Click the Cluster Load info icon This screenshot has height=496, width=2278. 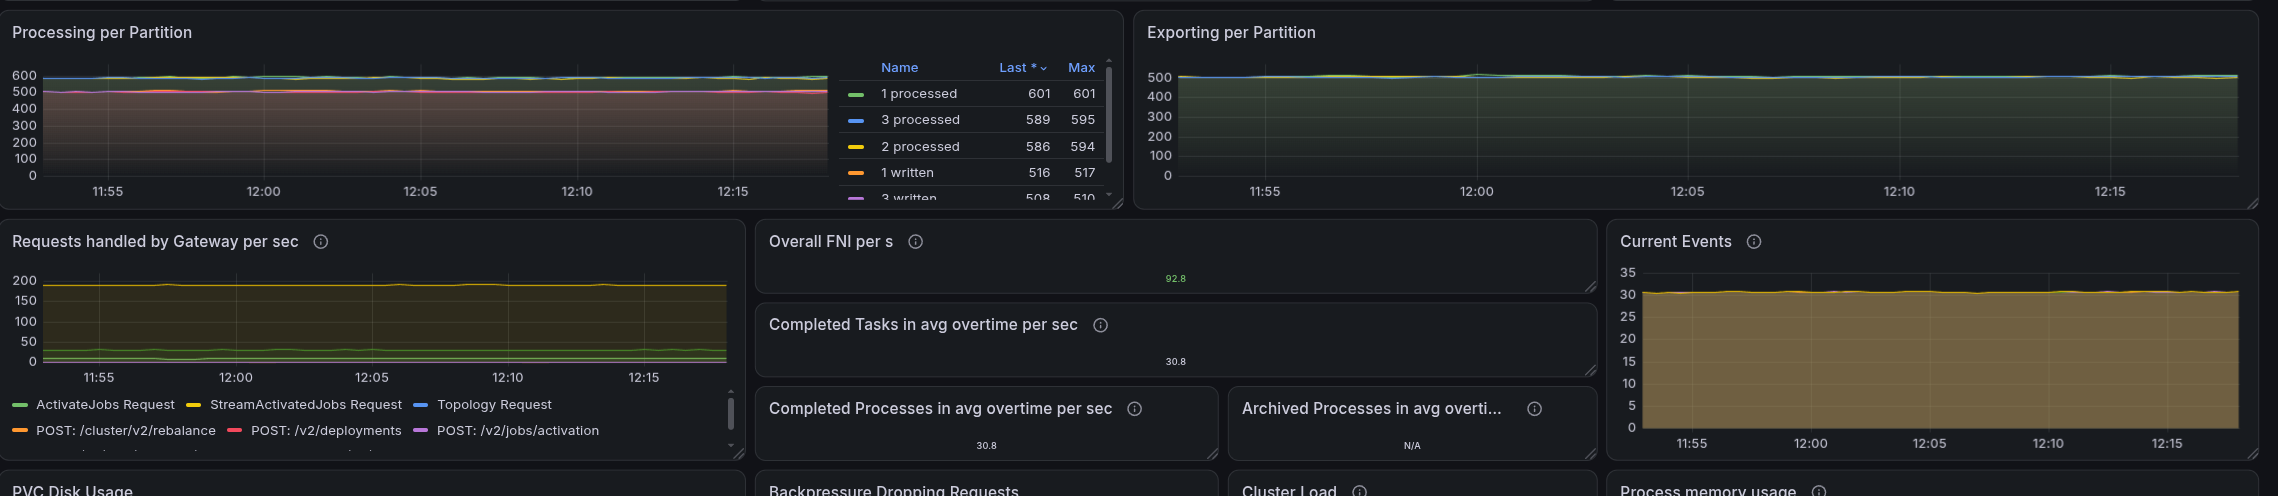tap(1359, 491)
